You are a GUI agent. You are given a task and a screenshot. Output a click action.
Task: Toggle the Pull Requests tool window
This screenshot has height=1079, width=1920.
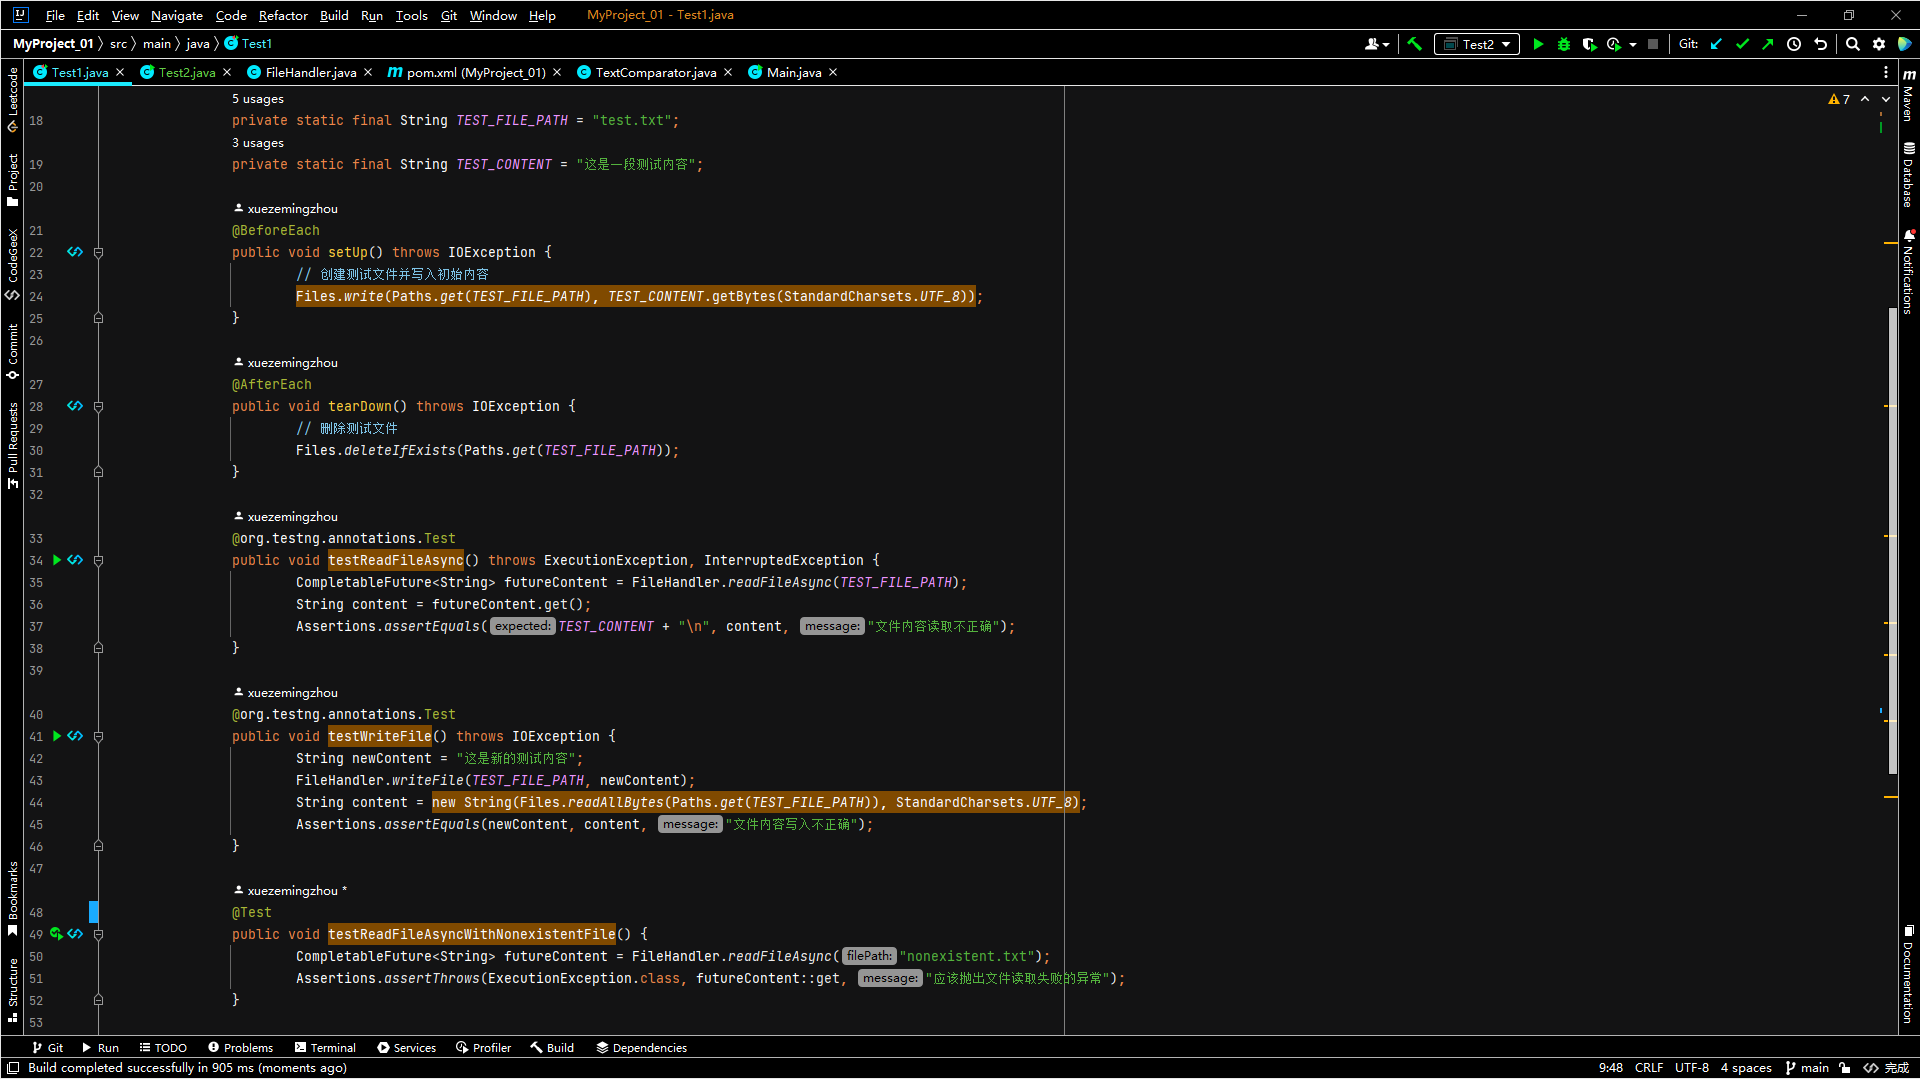[x=13, y=446]
